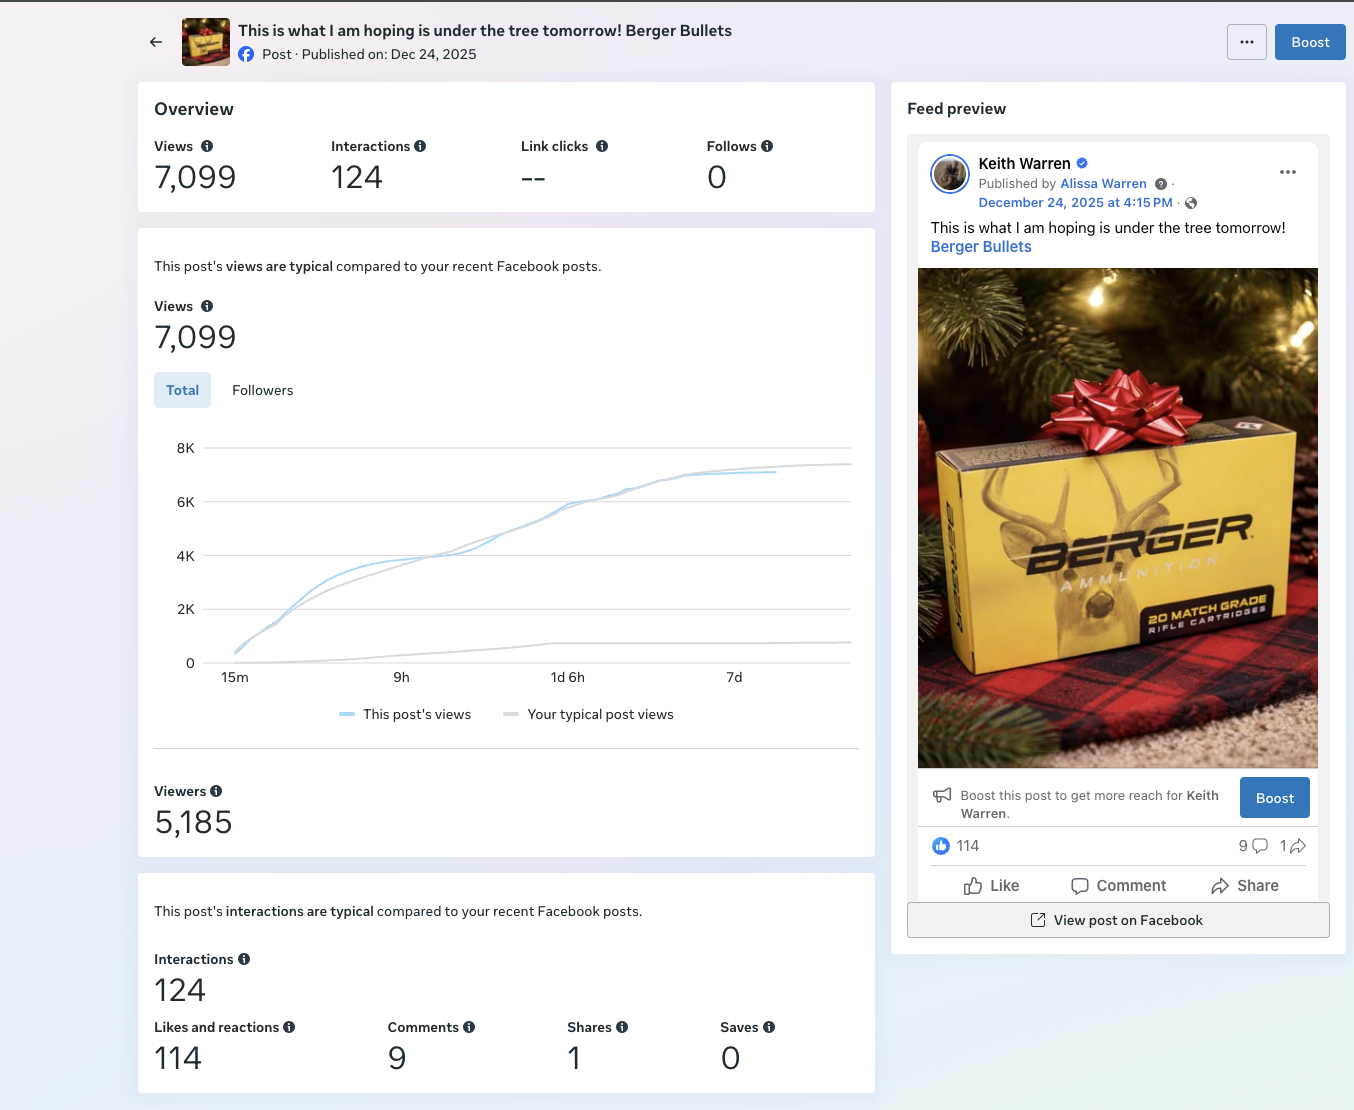Show info for Views in Overview
Screen dimensions: 1354x1110
tap(207, 146)
